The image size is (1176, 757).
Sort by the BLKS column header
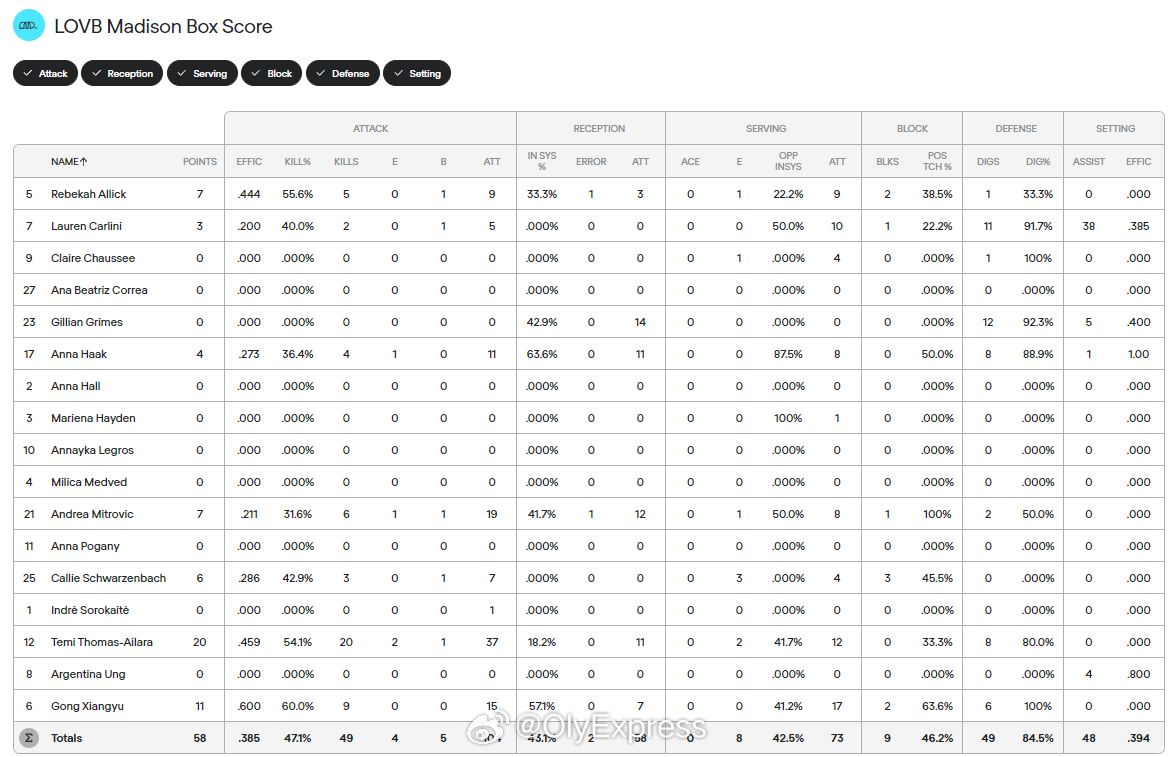887,161
